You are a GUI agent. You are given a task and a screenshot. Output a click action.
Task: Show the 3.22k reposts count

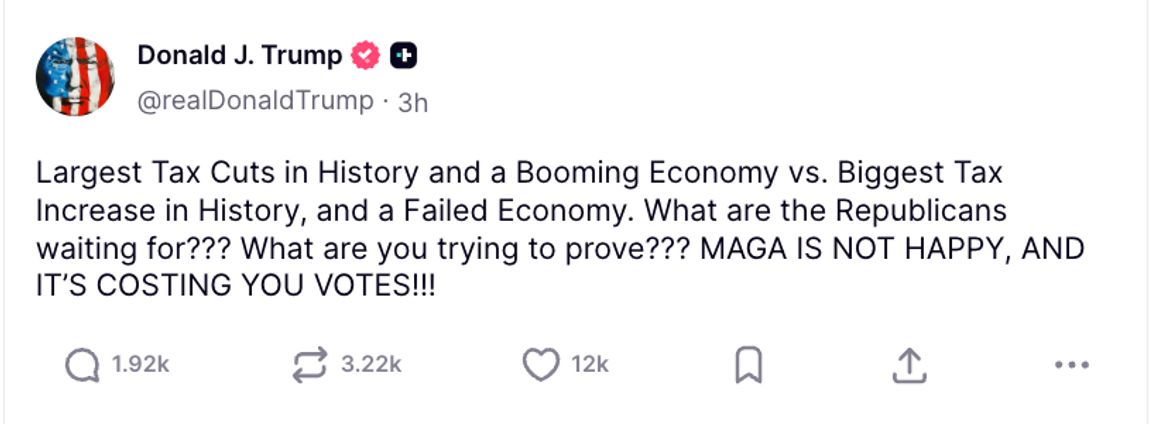[371, 366]
